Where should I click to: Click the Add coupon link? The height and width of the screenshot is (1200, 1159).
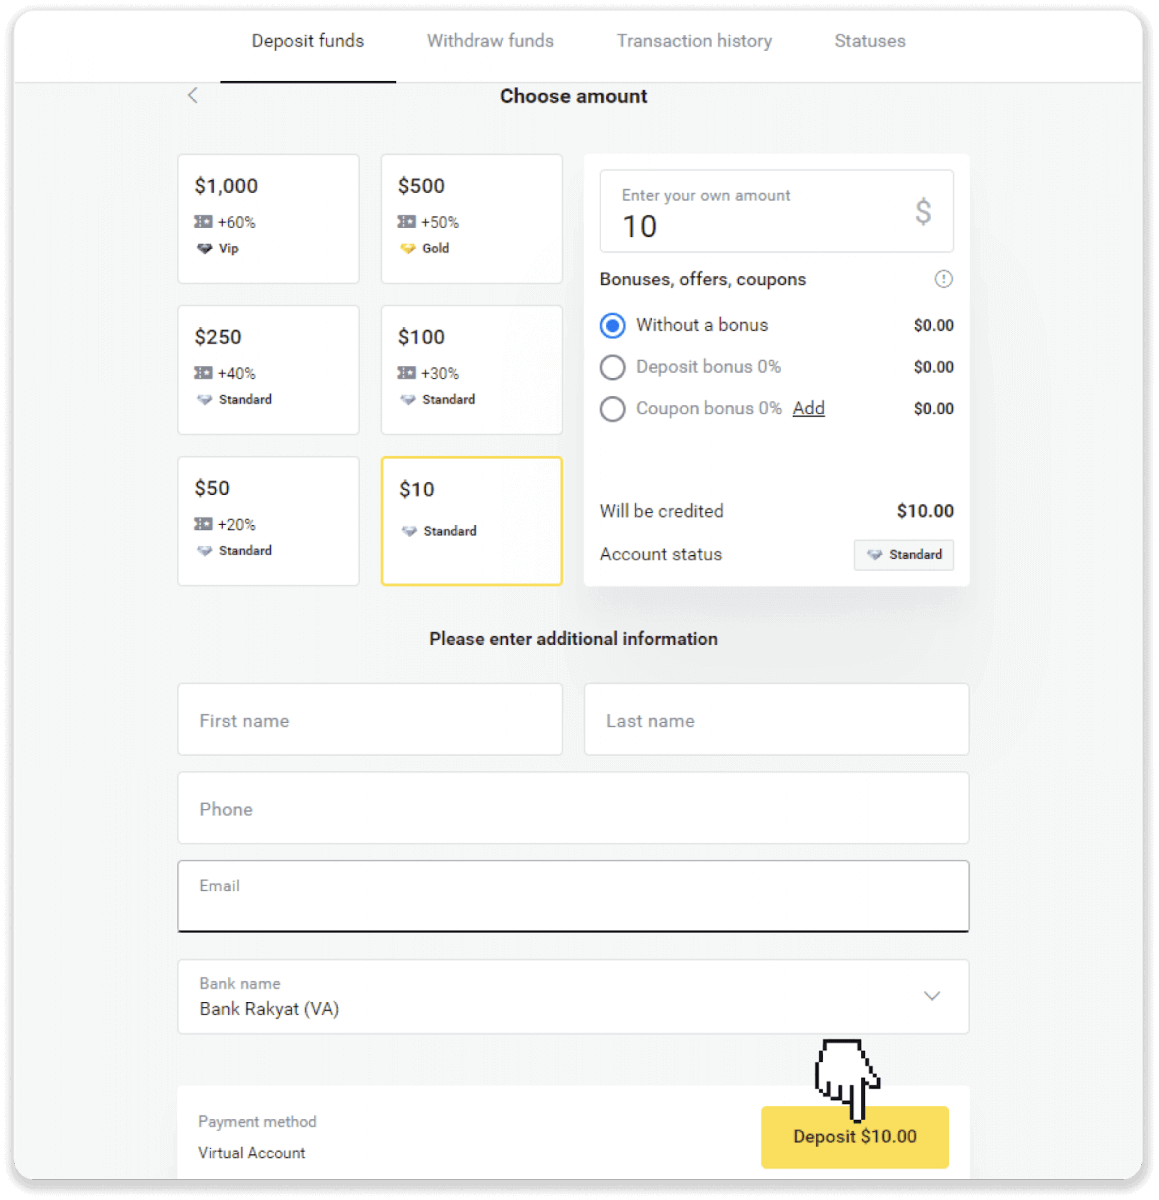click(808, 408)
